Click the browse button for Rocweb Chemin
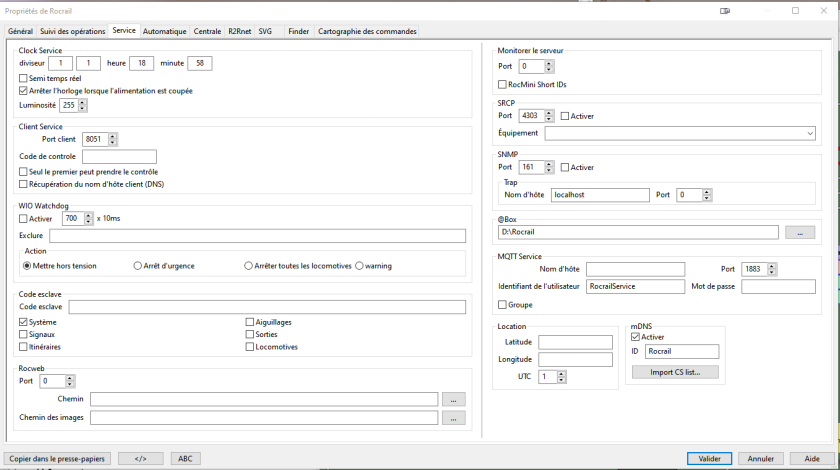Viewport: 840px width, 470px height. click(453, 399)
